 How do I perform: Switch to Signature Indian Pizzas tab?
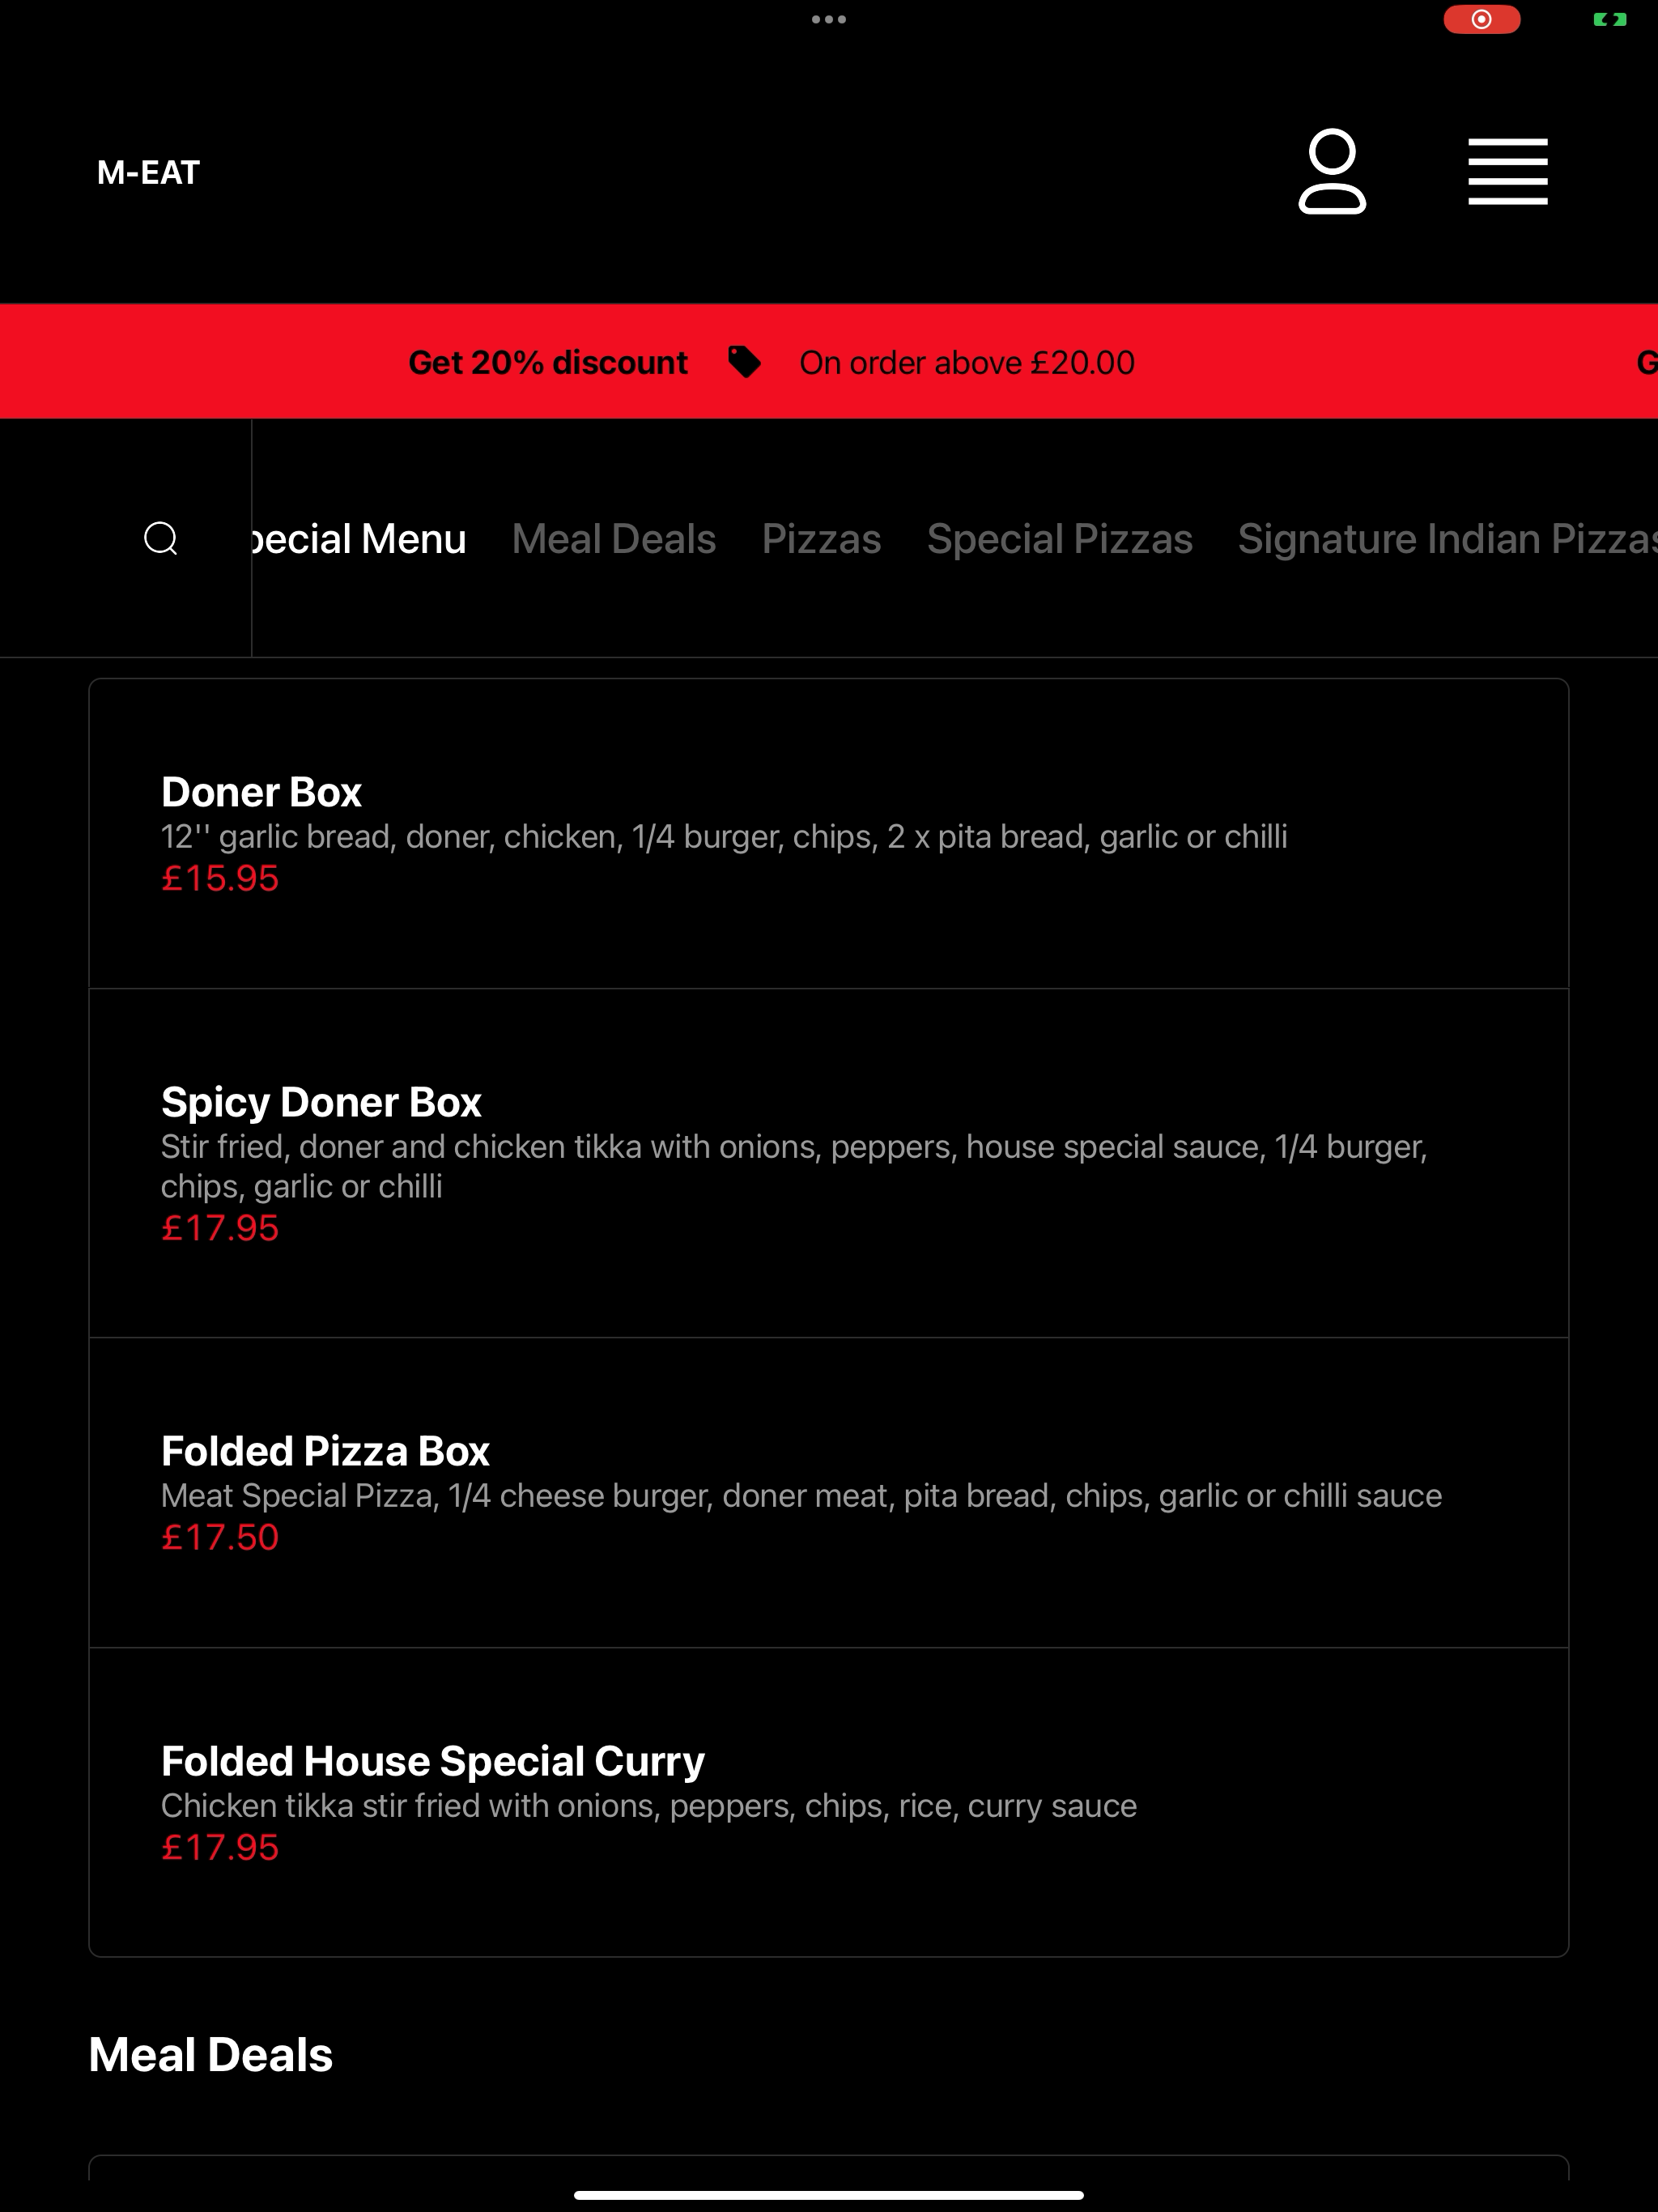tap(1447, 539)
